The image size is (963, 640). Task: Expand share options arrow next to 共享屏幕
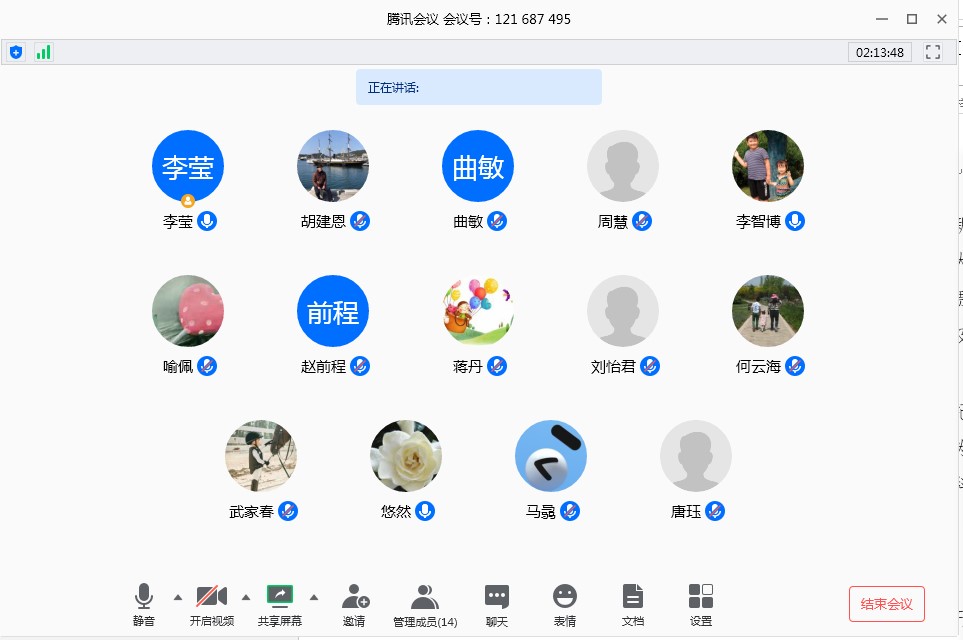click(x=314, y=597)
